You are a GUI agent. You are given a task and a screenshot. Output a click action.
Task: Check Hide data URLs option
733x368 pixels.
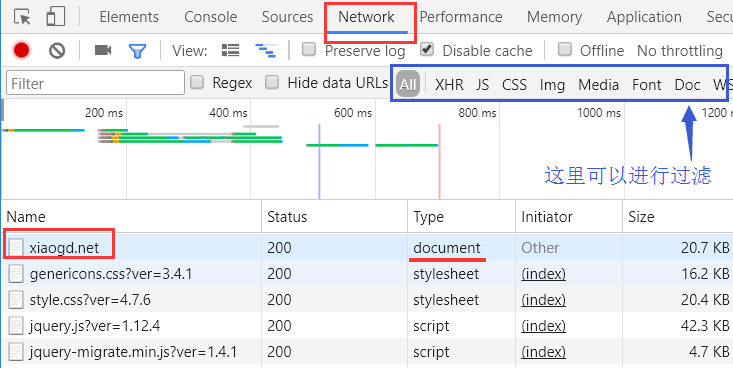272,83
